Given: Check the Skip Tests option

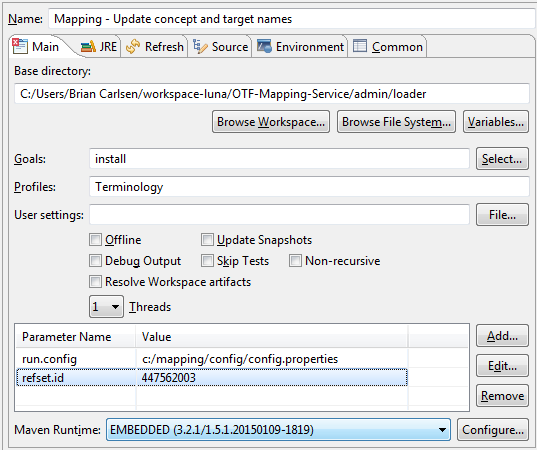Looking at the screenshot, I should 207,261.
